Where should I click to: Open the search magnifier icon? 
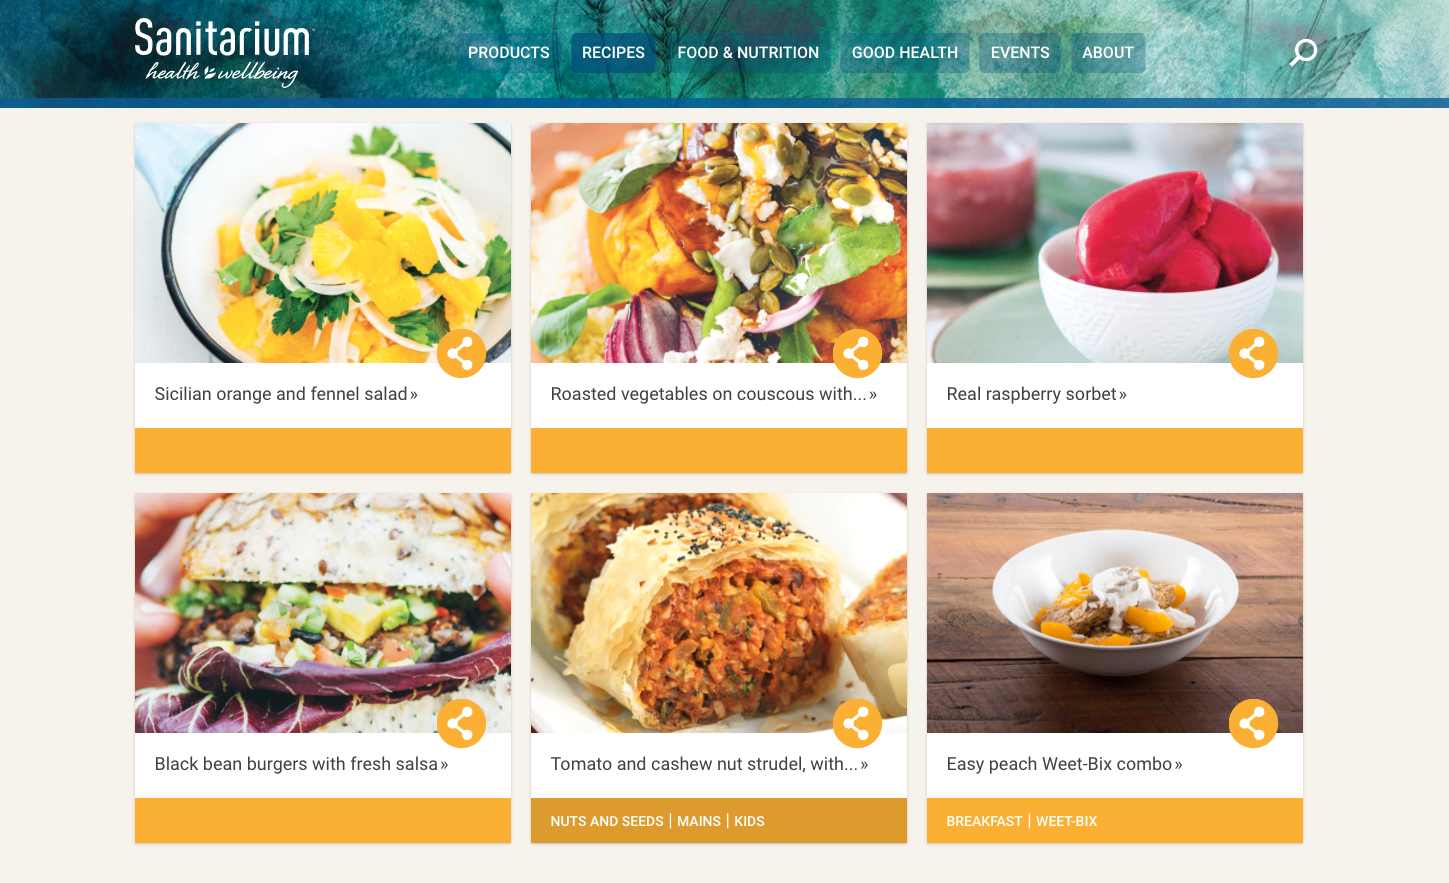(1303, 52)
